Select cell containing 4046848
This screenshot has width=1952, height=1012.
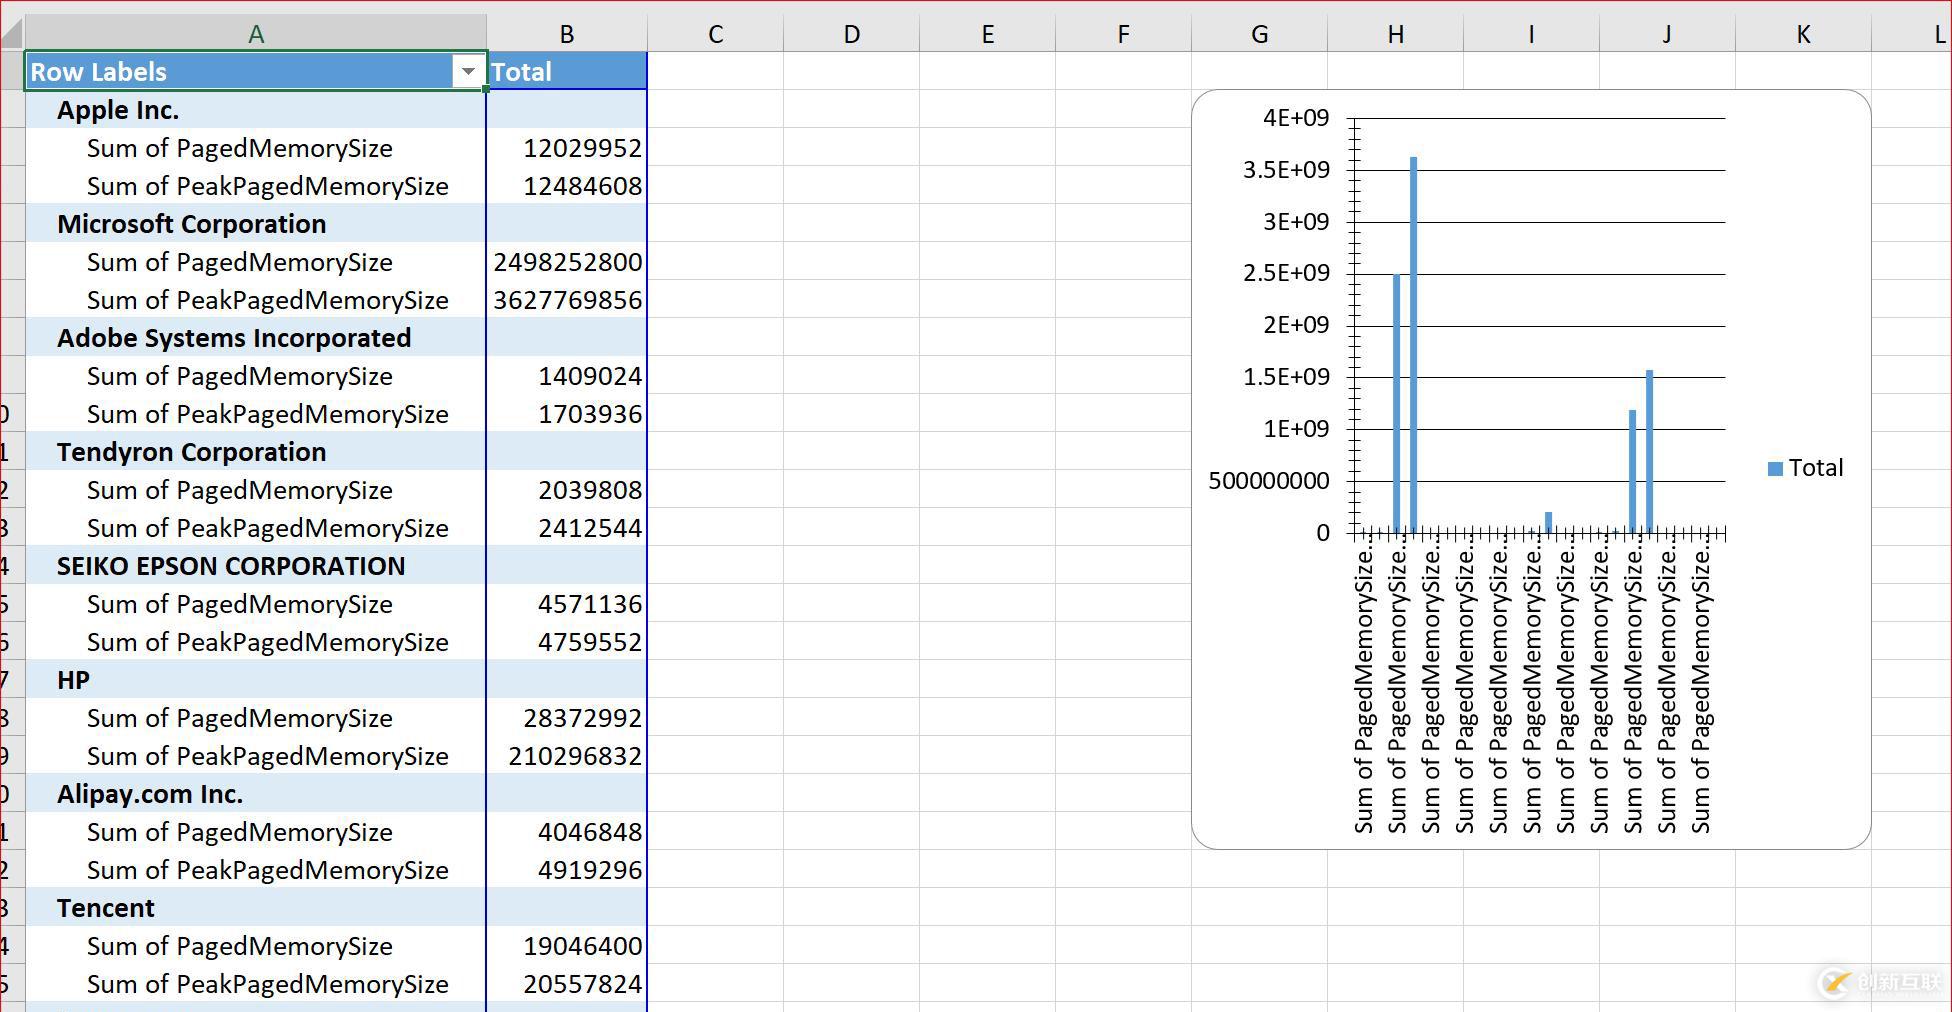(567, 832)
